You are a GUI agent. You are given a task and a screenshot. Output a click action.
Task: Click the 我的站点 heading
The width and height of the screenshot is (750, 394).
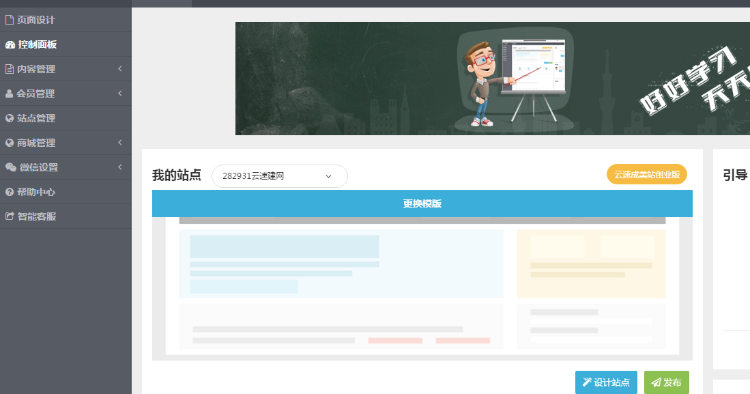pyautogui.click(x=176, y=175)
